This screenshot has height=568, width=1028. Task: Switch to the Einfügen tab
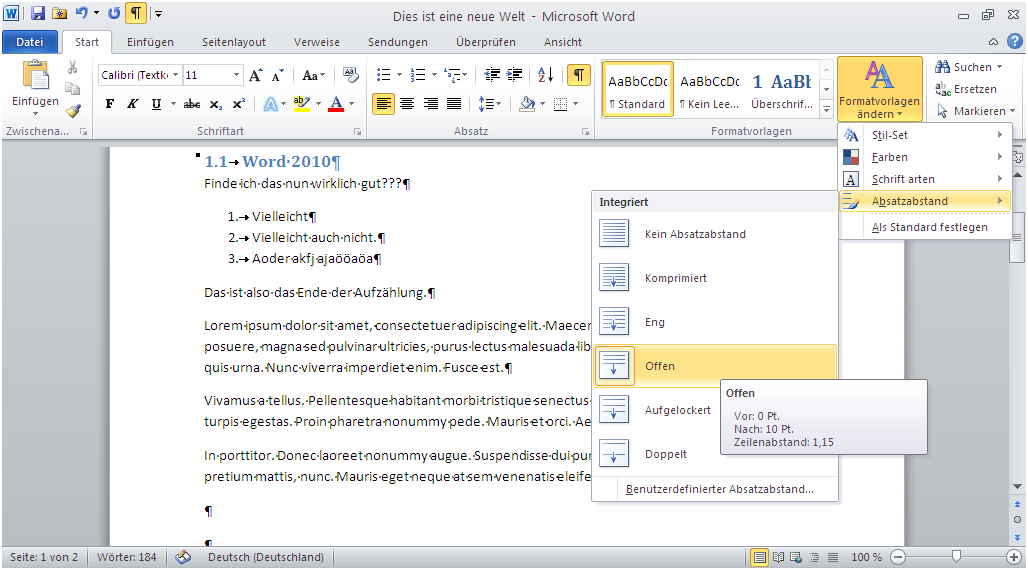tap(150, 42)
